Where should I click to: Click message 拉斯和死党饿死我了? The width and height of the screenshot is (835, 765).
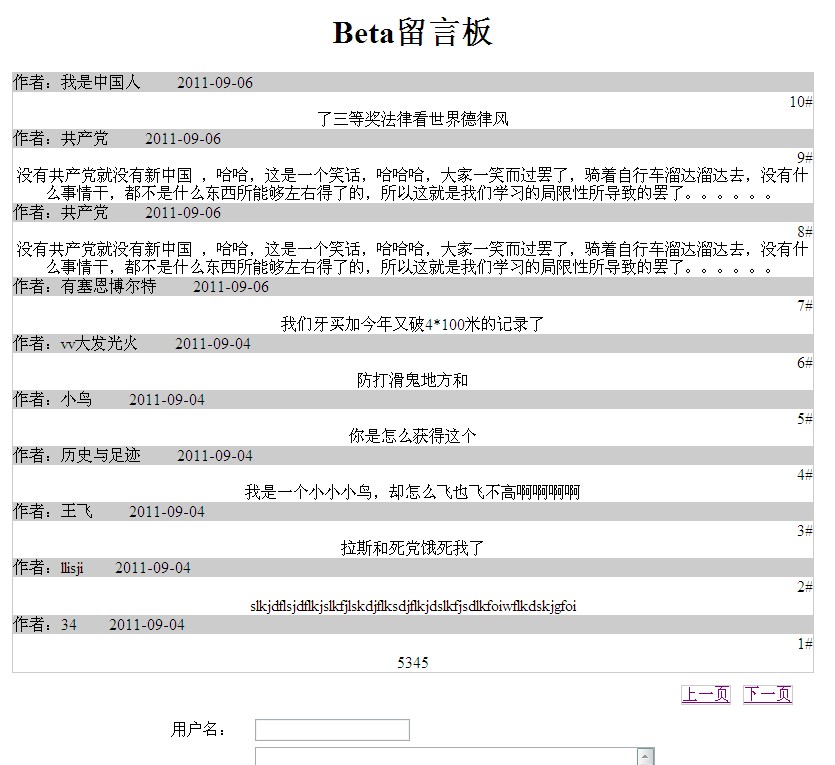point(413,548)
